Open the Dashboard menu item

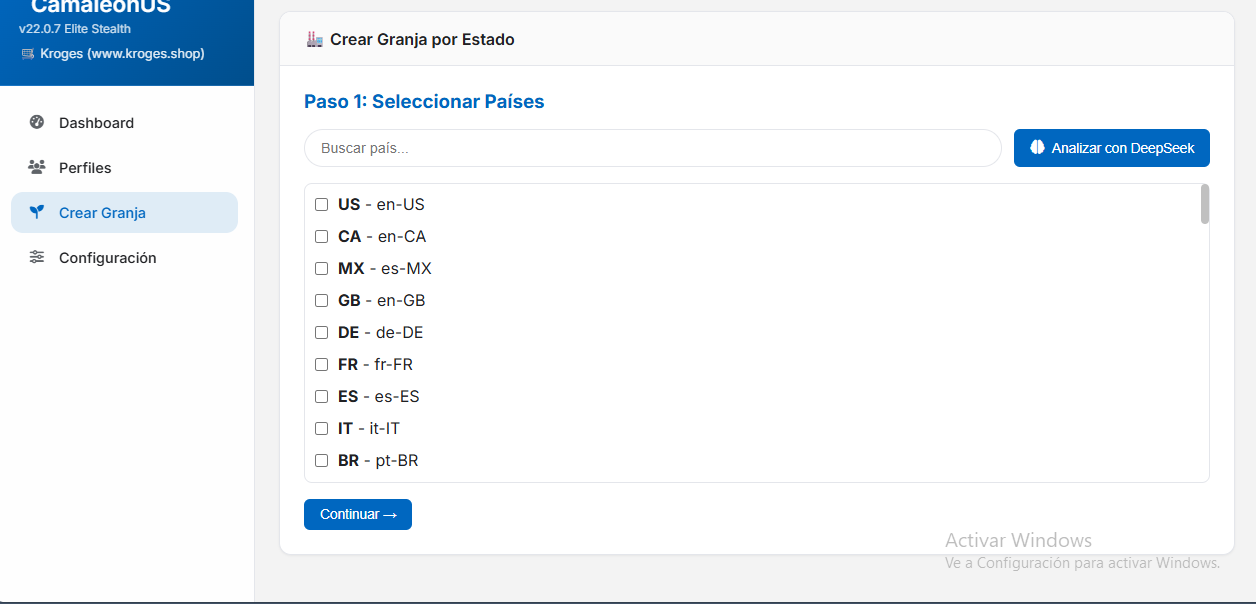[96, 123]
